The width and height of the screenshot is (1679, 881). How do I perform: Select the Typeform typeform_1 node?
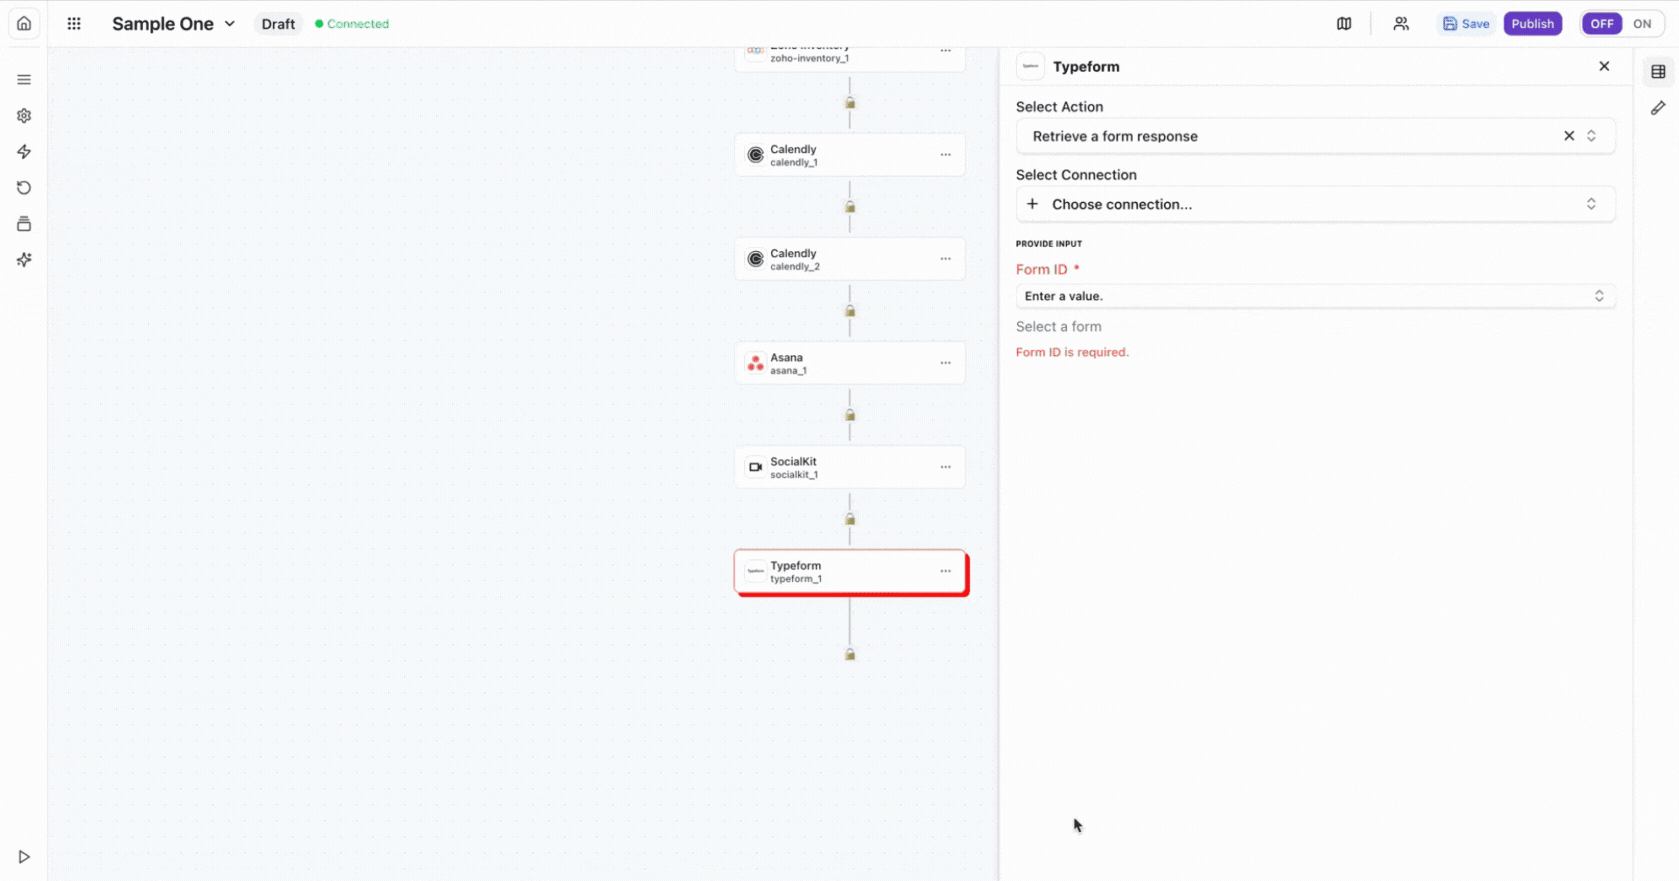tap(850, 571)
